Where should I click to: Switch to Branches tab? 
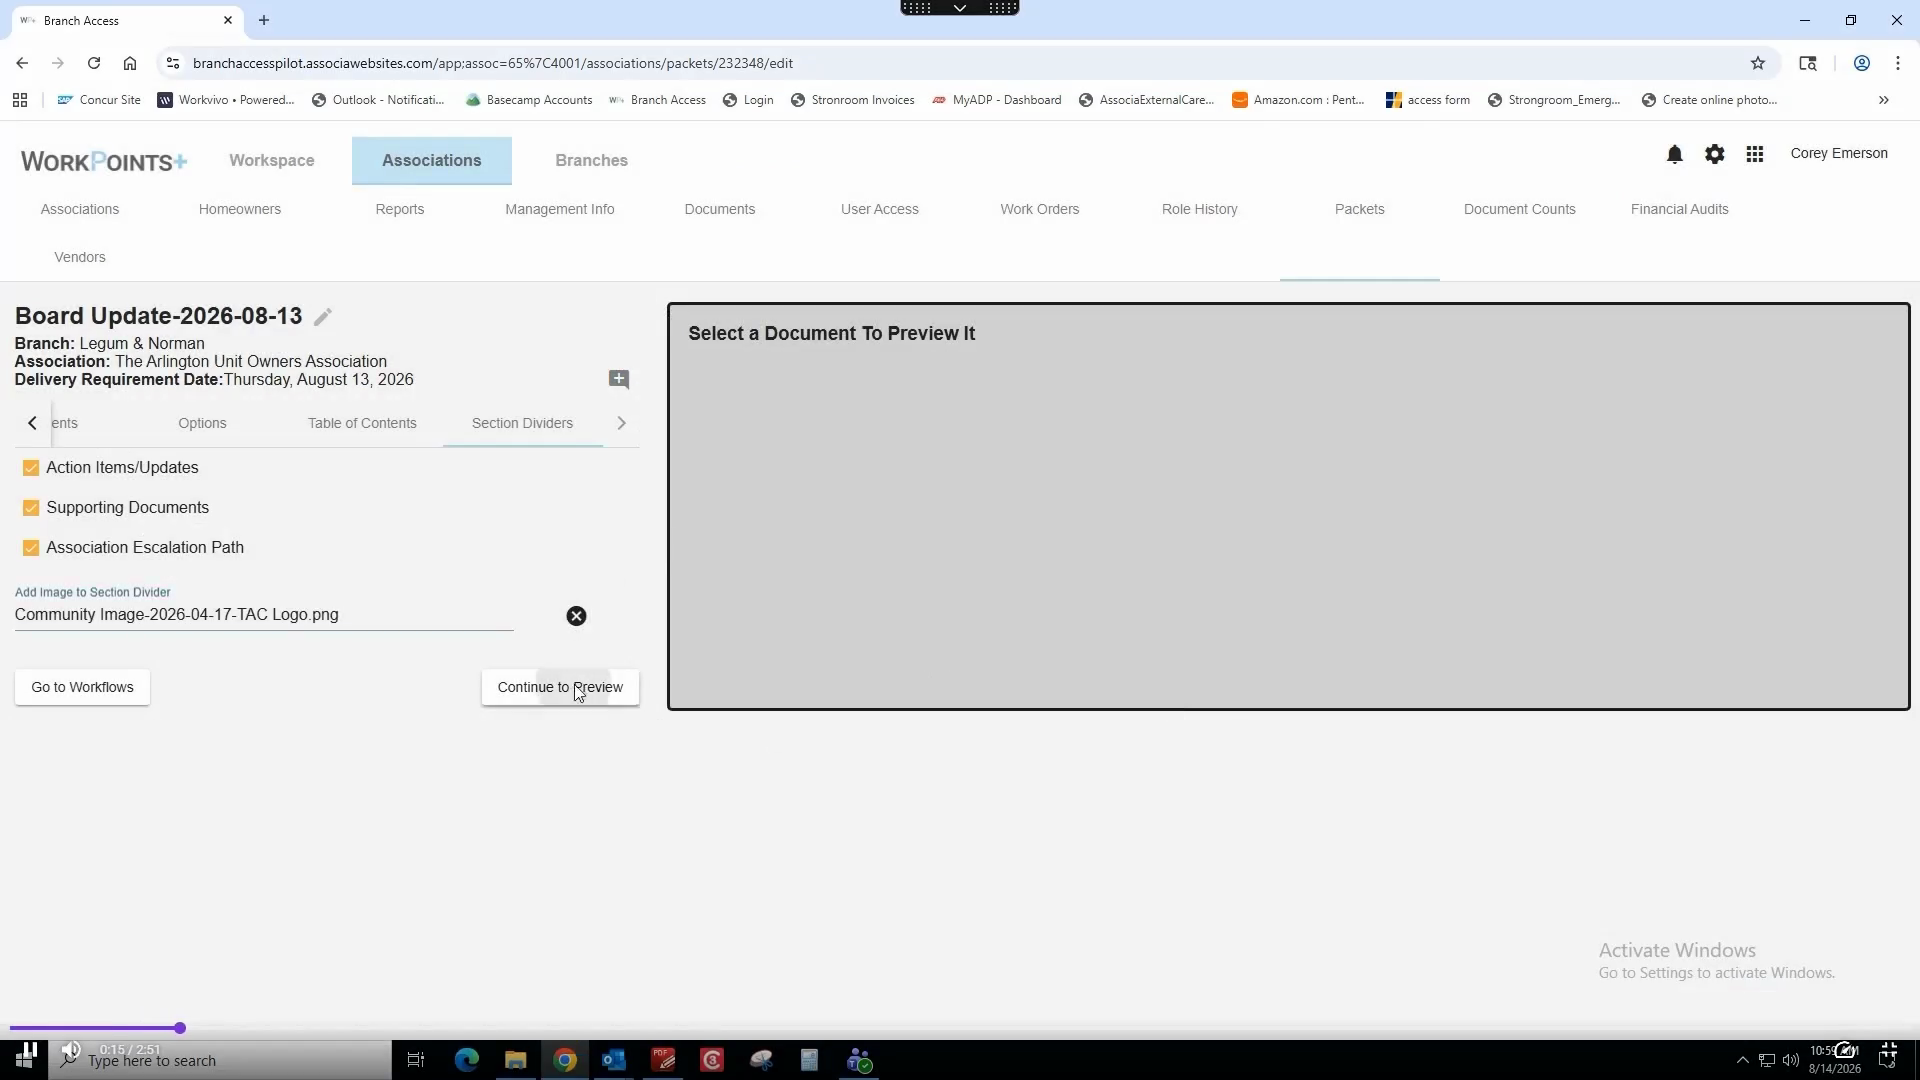click(x=592, y=160)
